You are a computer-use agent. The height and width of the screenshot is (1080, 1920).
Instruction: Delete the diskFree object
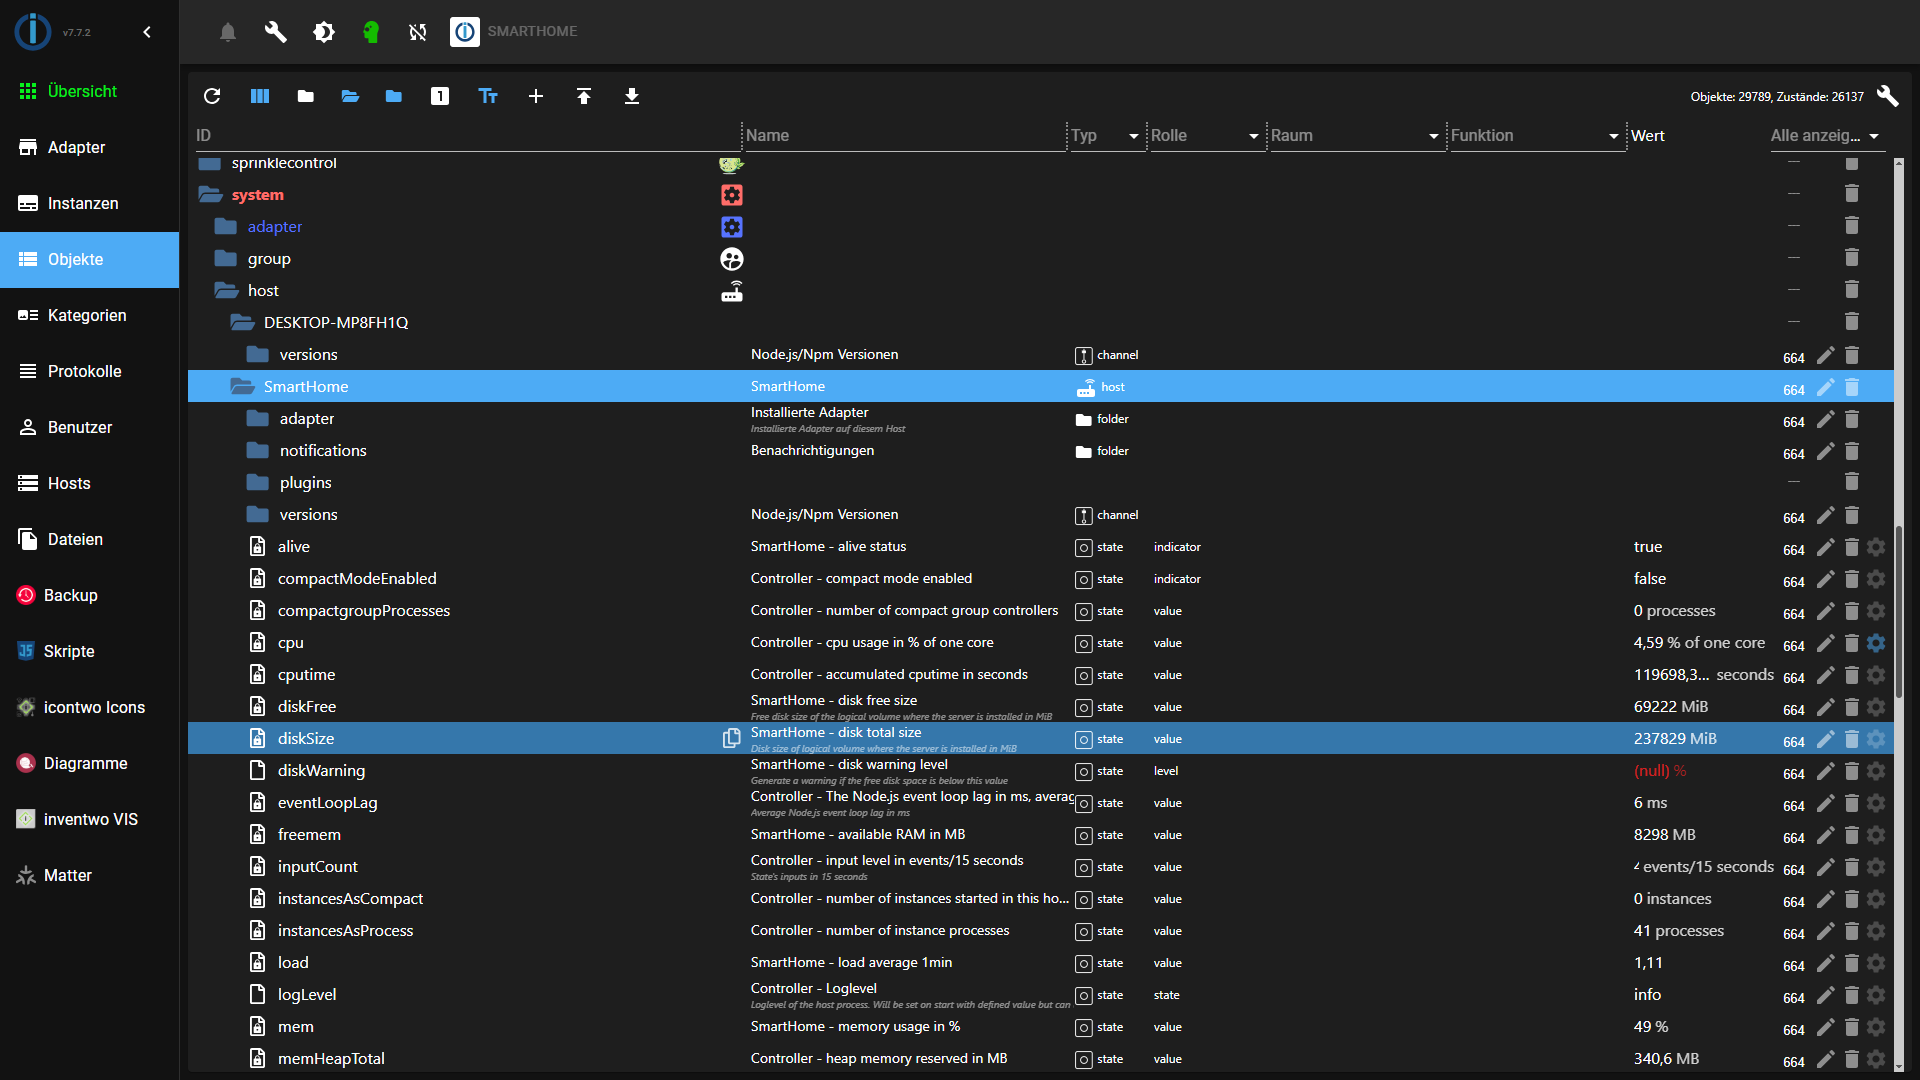tap(1852, 707)
